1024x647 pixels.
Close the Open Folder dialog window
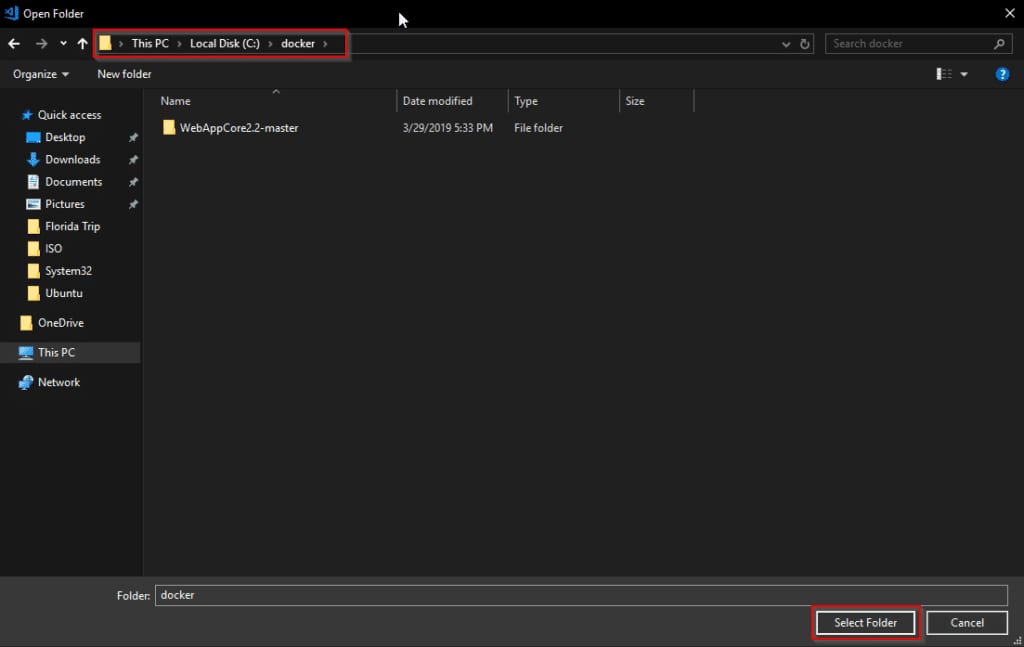coord(1009,13)
